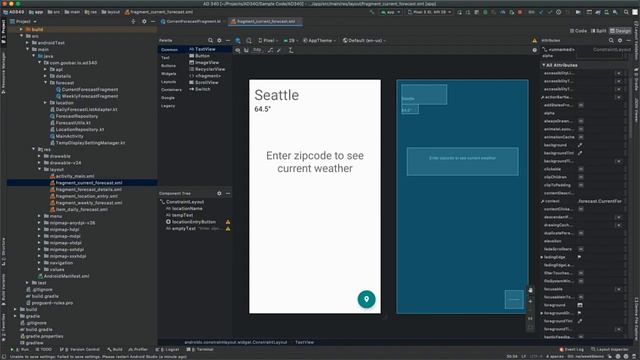This screenshot has height=360, width=640.
Task: Select the Text palette category
Action: click(165, 58)
